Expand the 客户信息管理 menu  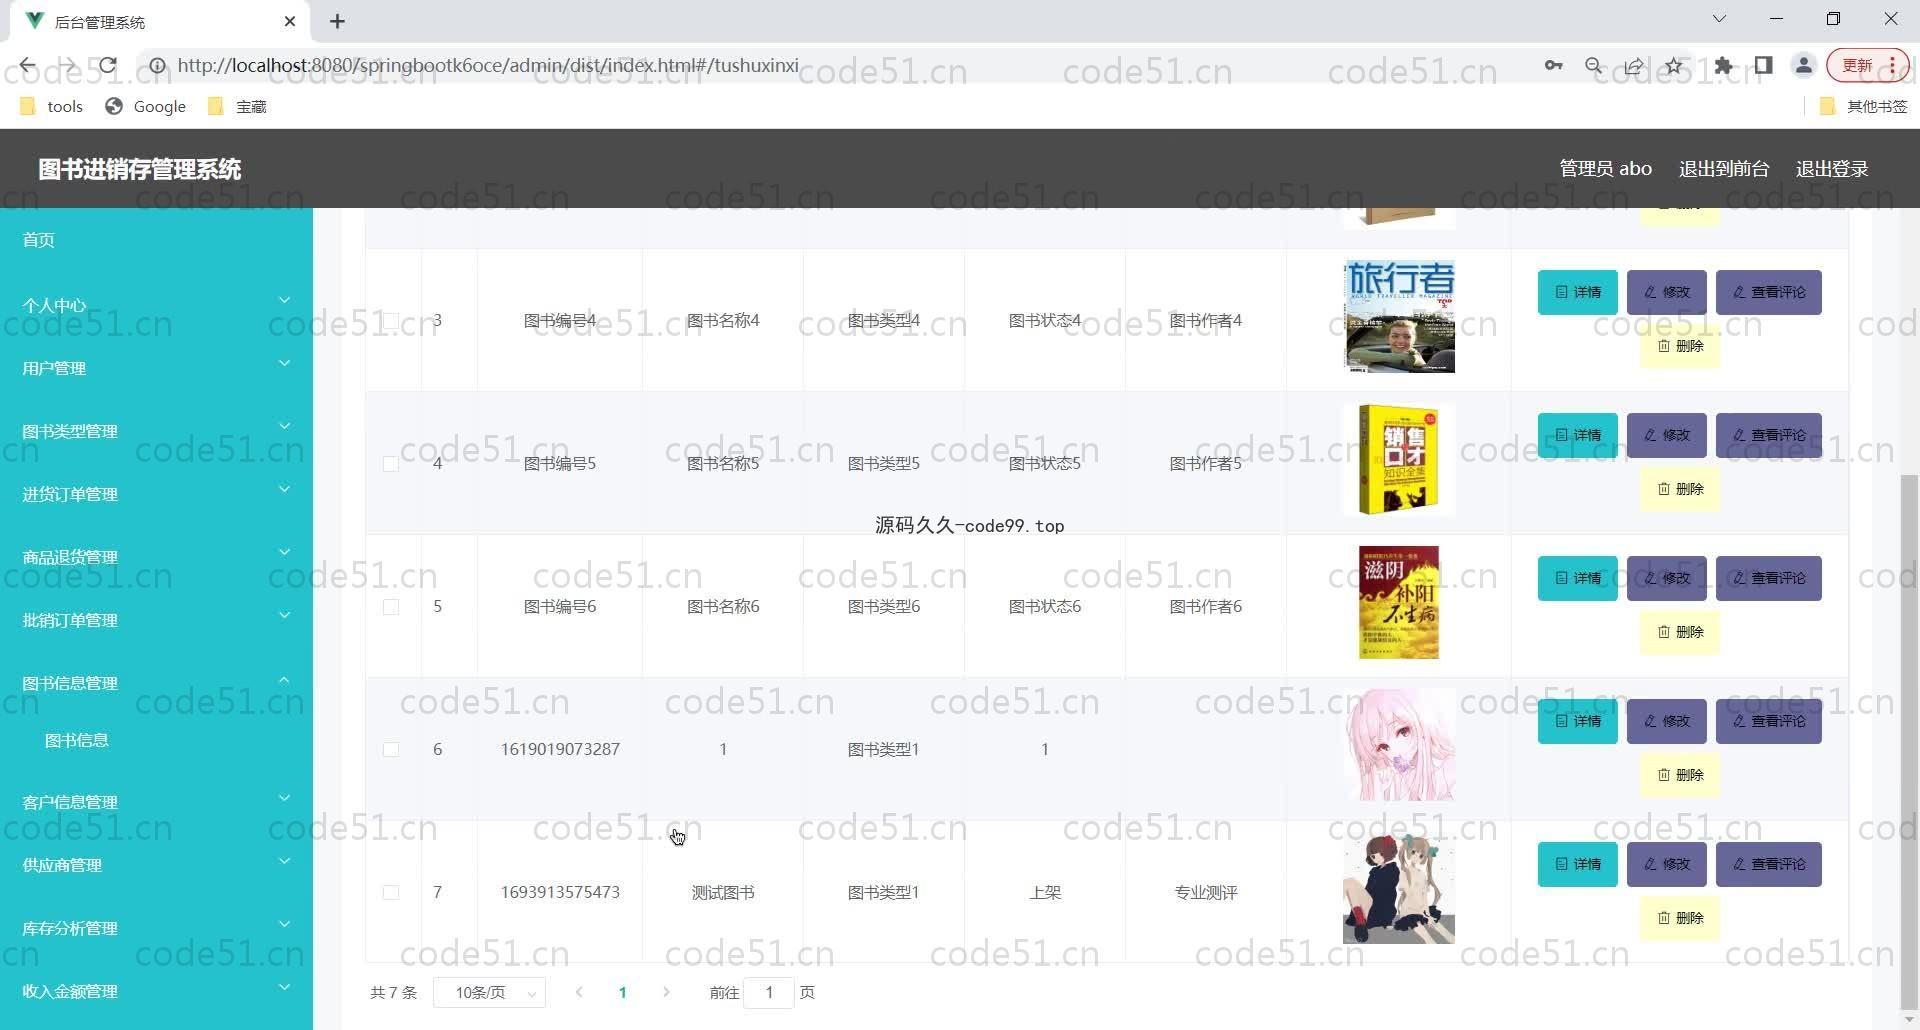click(x=156, y=801)
